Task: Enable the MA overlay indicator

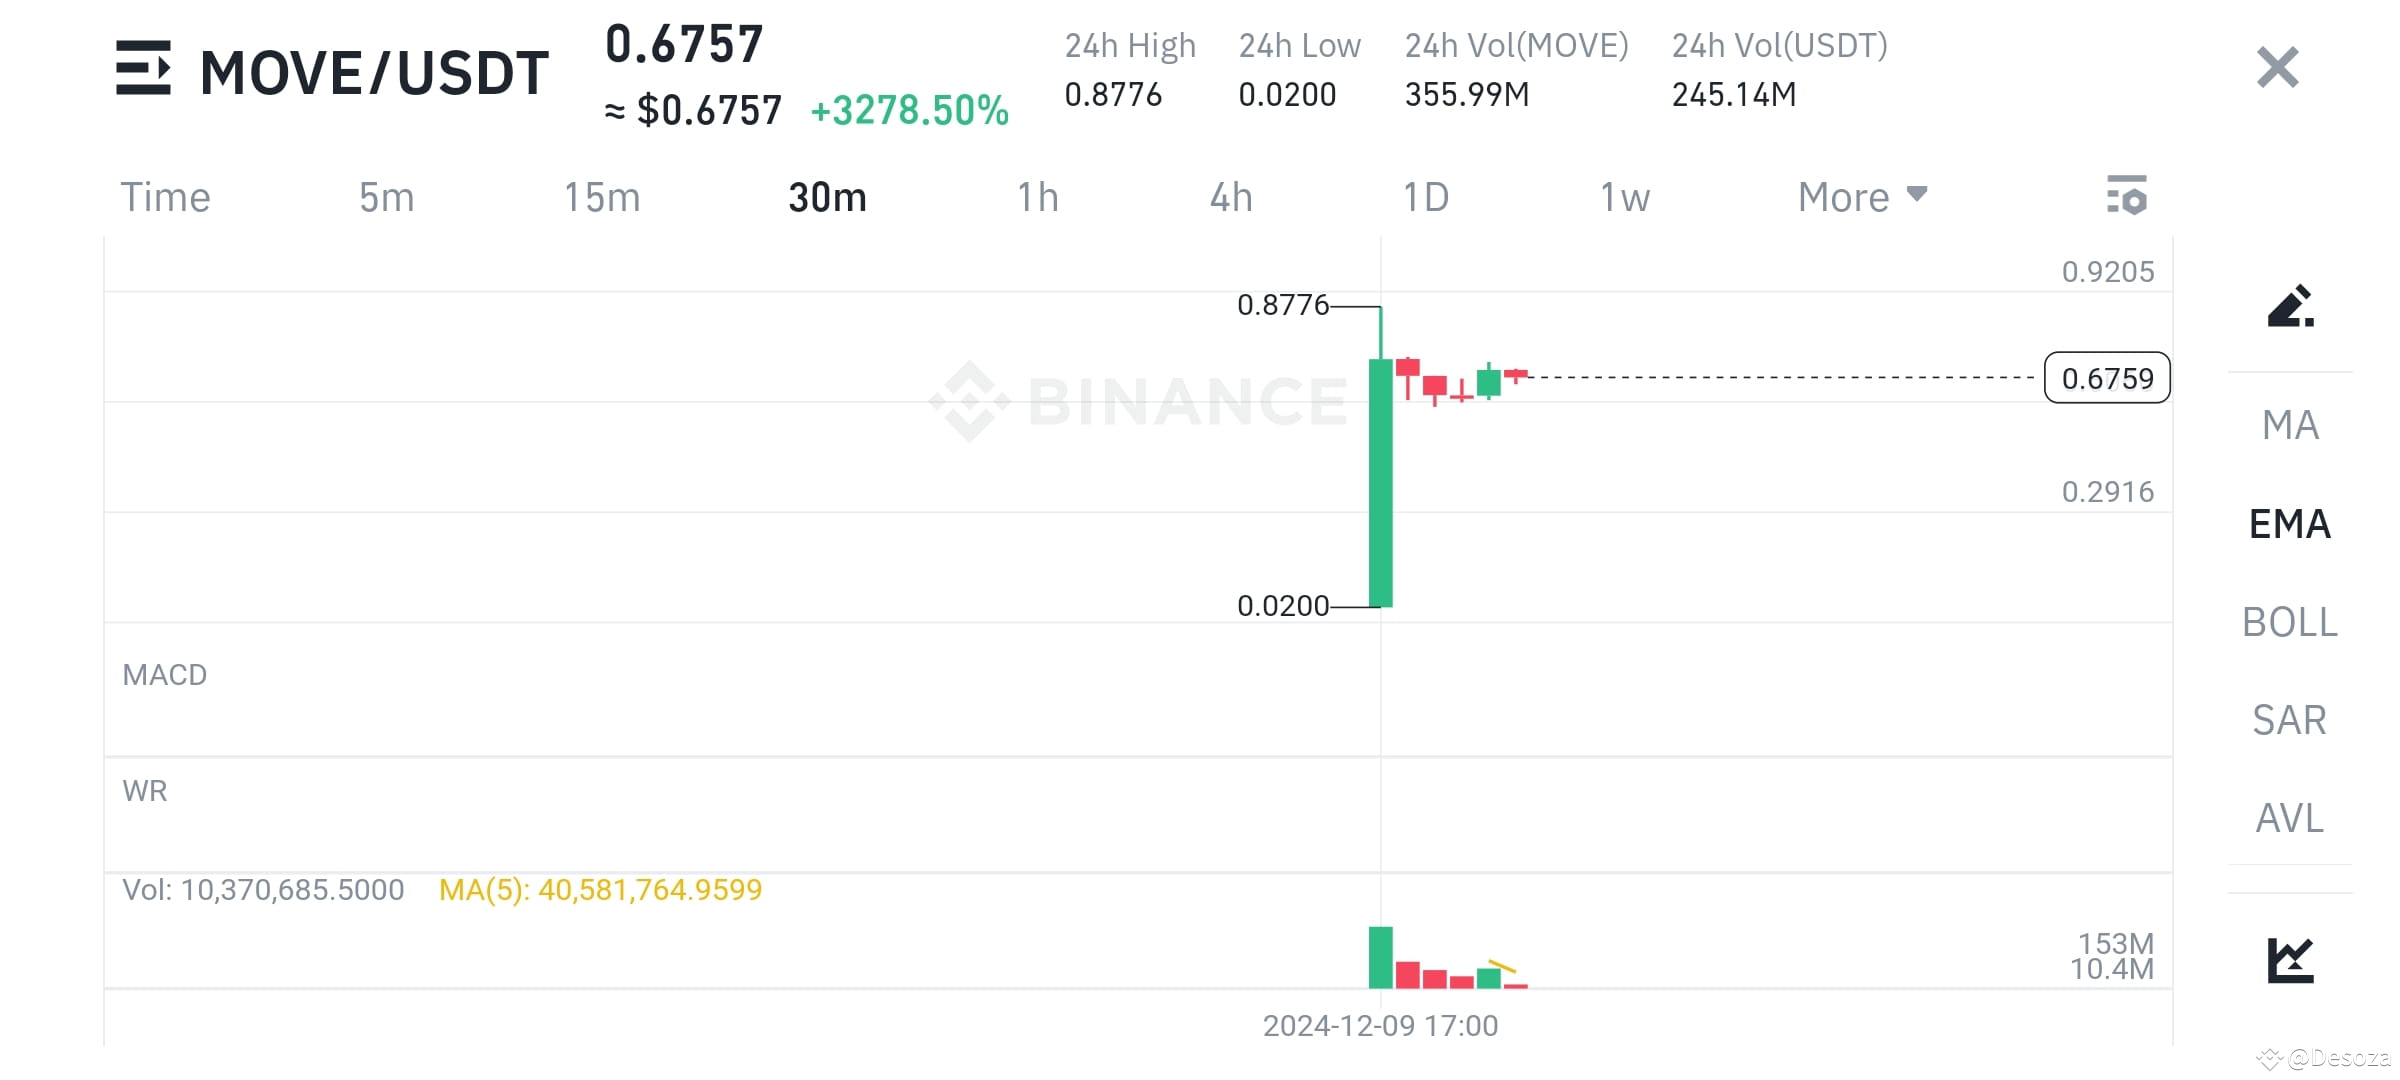Action: 2290,424
